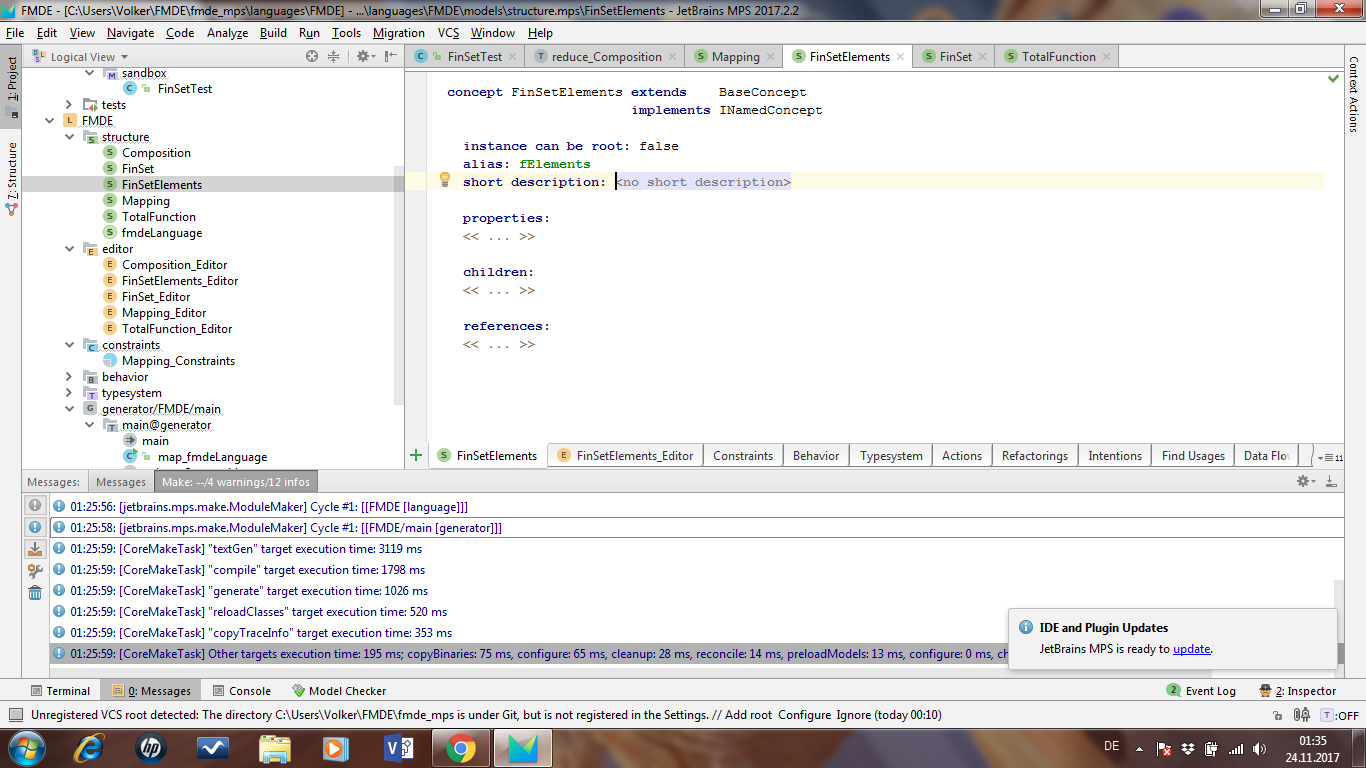This screenshot has height=768, width=1366.
Task: Switch to the TotalFunction editor tab
Action: (x=1058, y=57)
